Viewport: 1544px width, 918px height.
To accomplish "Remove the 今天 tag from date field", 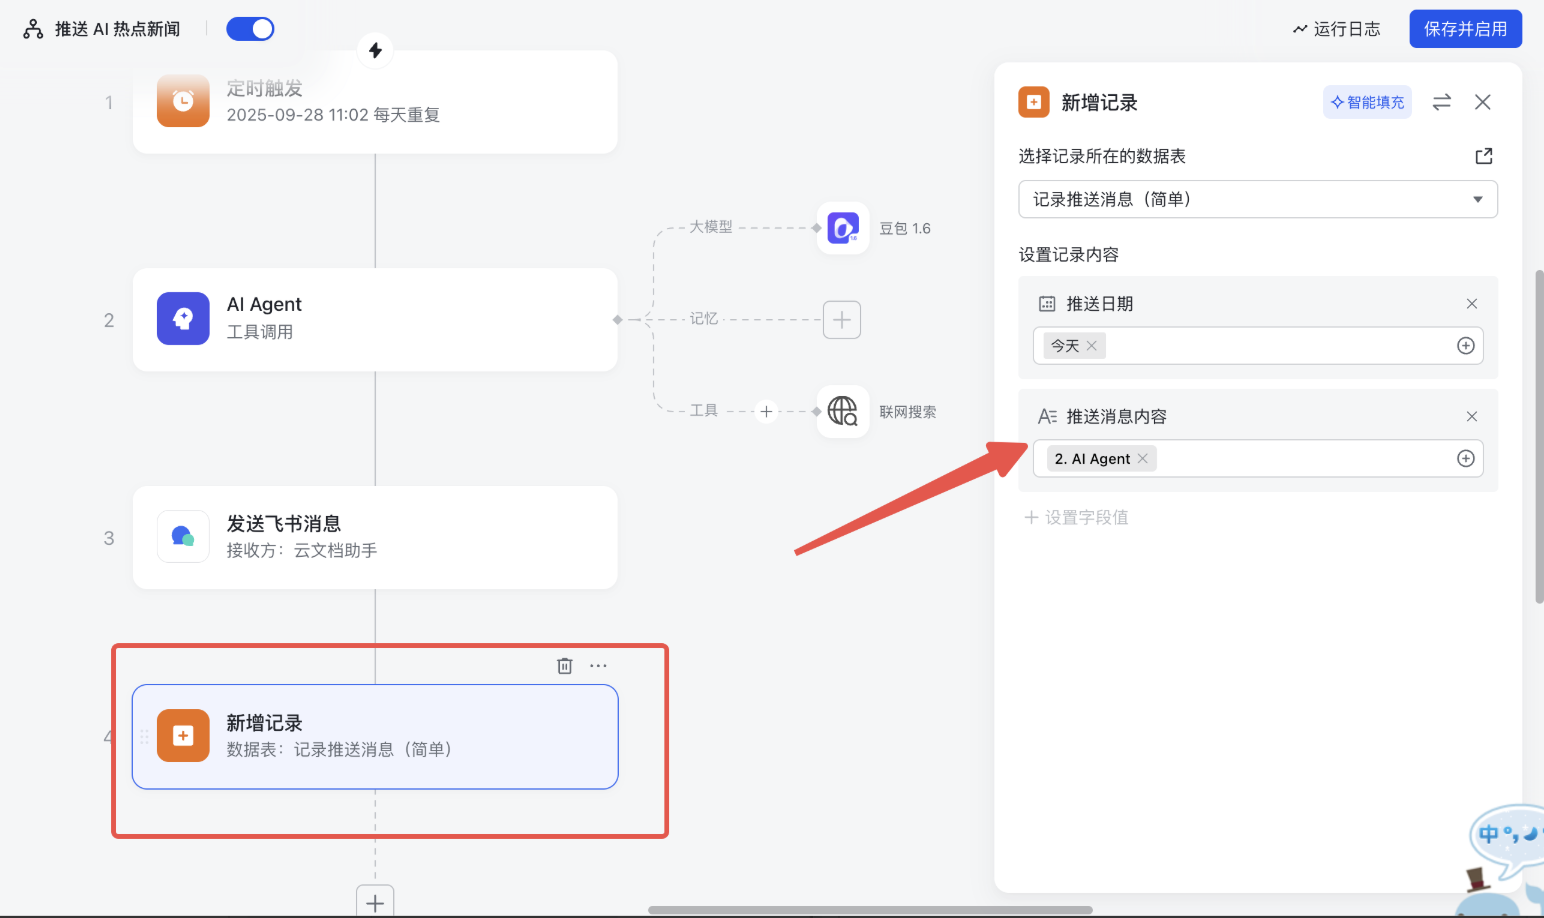I will 1092,346.
